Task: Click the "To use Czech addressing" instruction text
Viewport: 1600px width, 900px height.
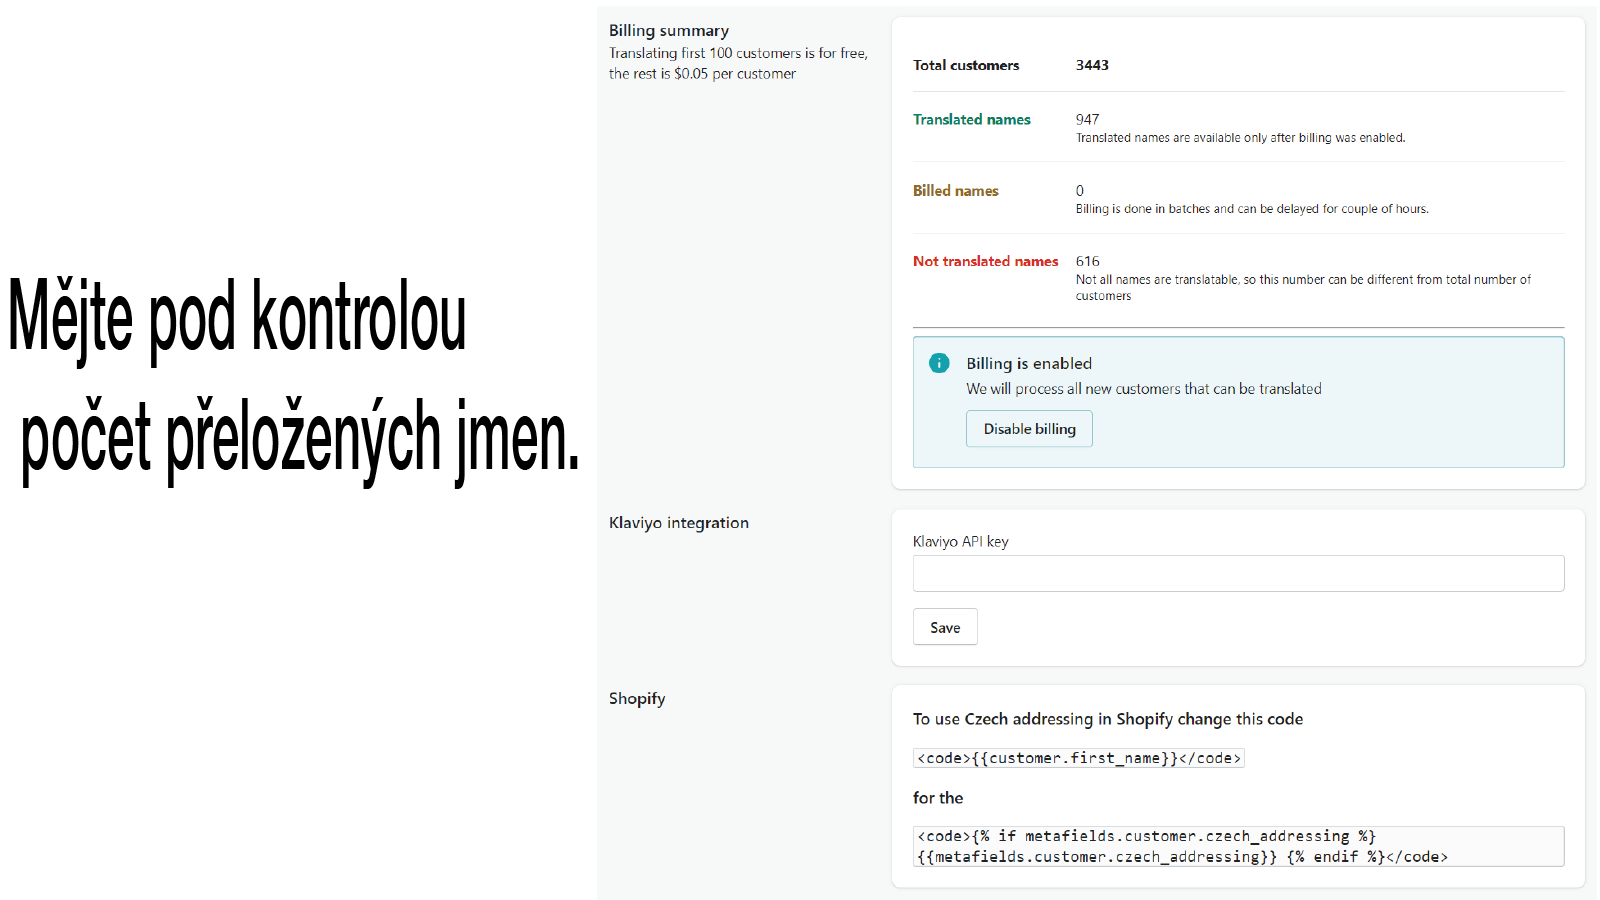Action: (1107, 719)
